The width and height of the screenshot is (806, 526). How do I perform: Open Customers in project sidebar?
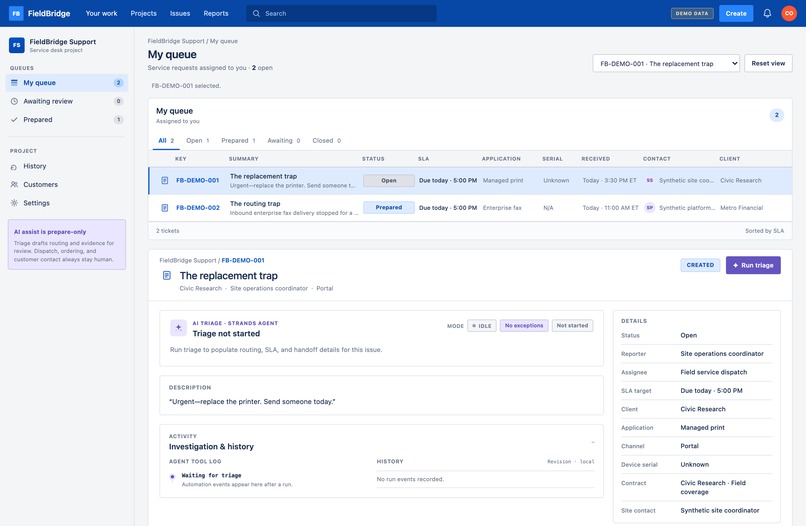tap(66, 185)
